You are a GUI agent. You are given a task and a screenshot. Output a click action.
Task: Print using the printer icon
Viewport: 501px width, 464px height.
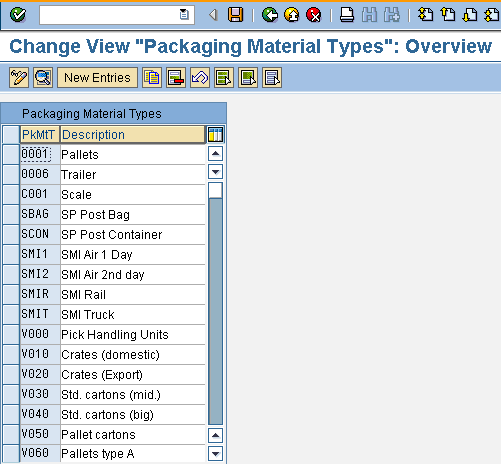click(347, 15)
